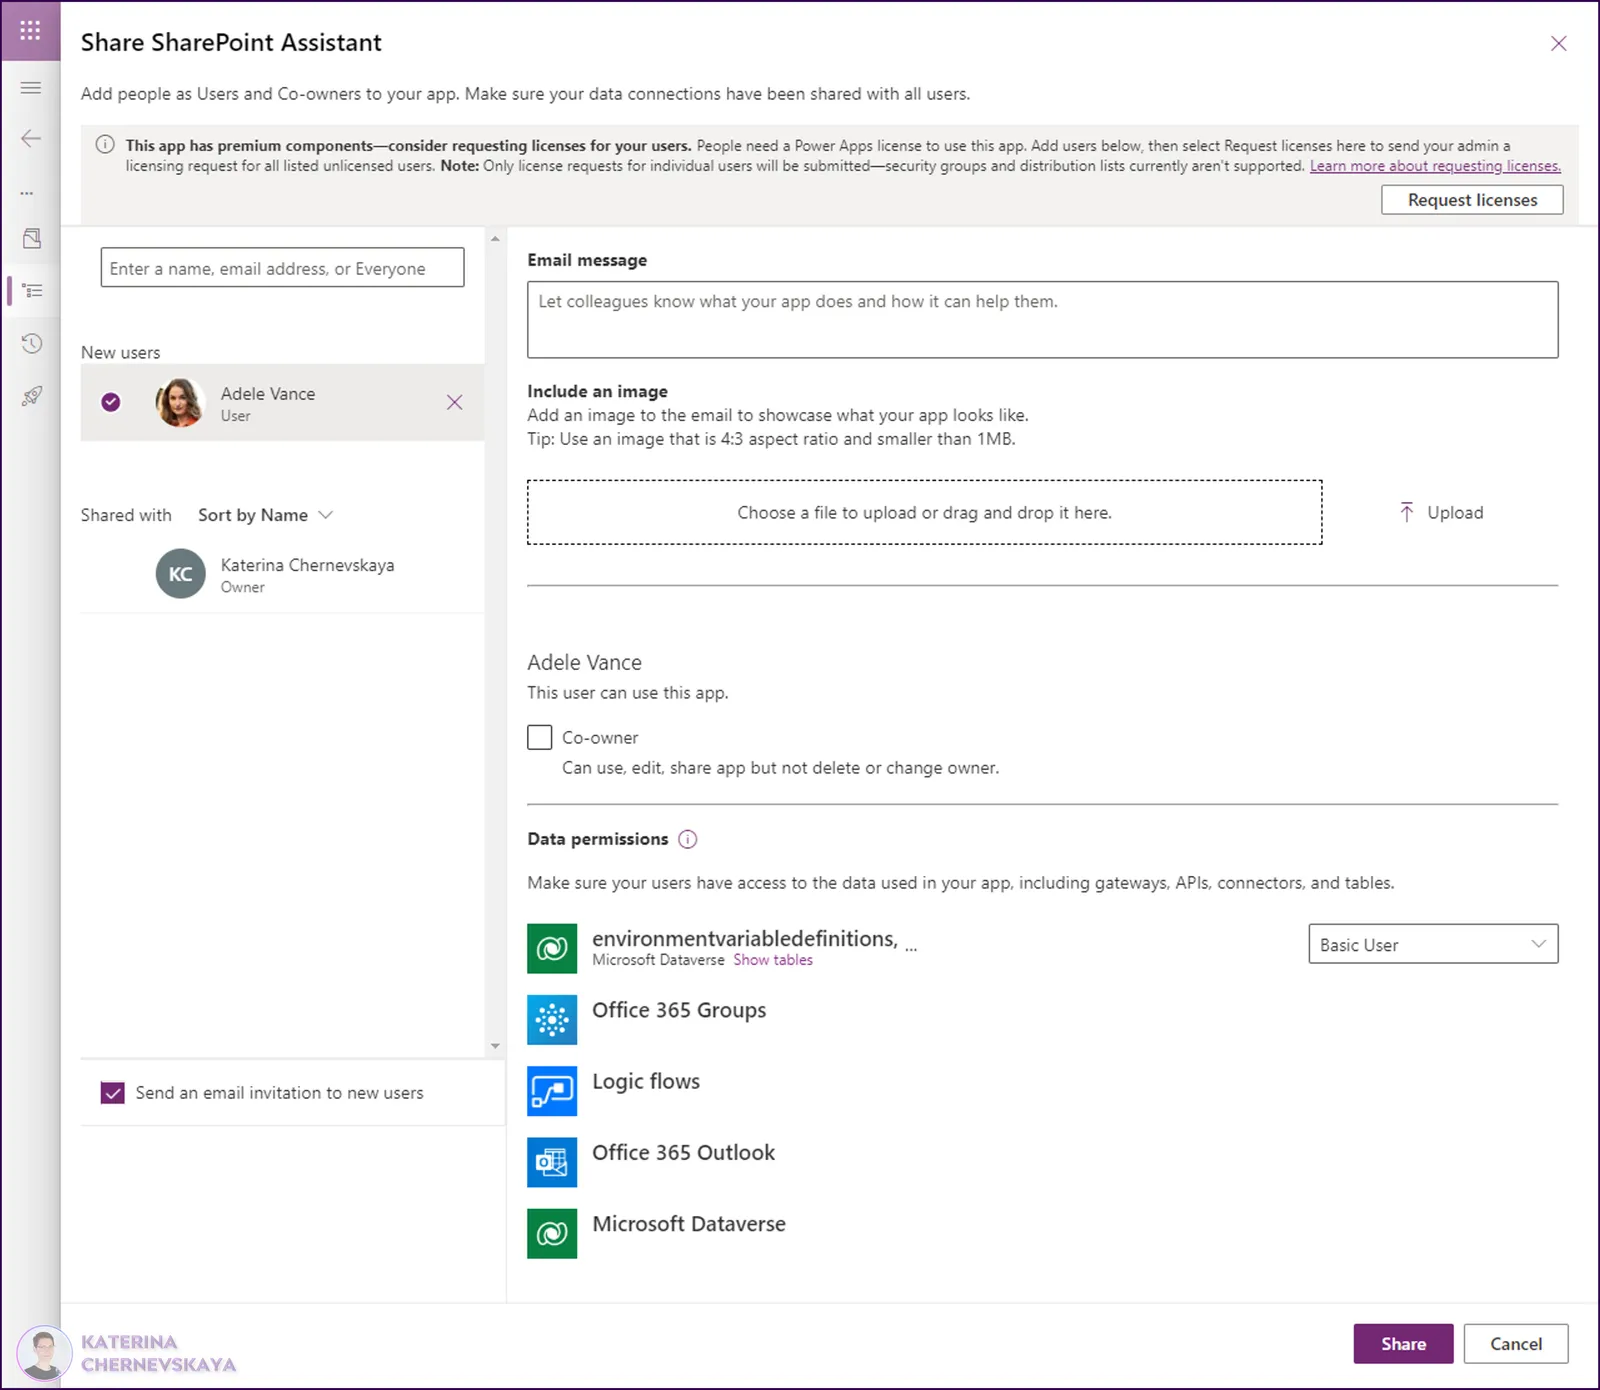Go back with the left arrow icon
1600x1390 pixels.
coord(31,138)
